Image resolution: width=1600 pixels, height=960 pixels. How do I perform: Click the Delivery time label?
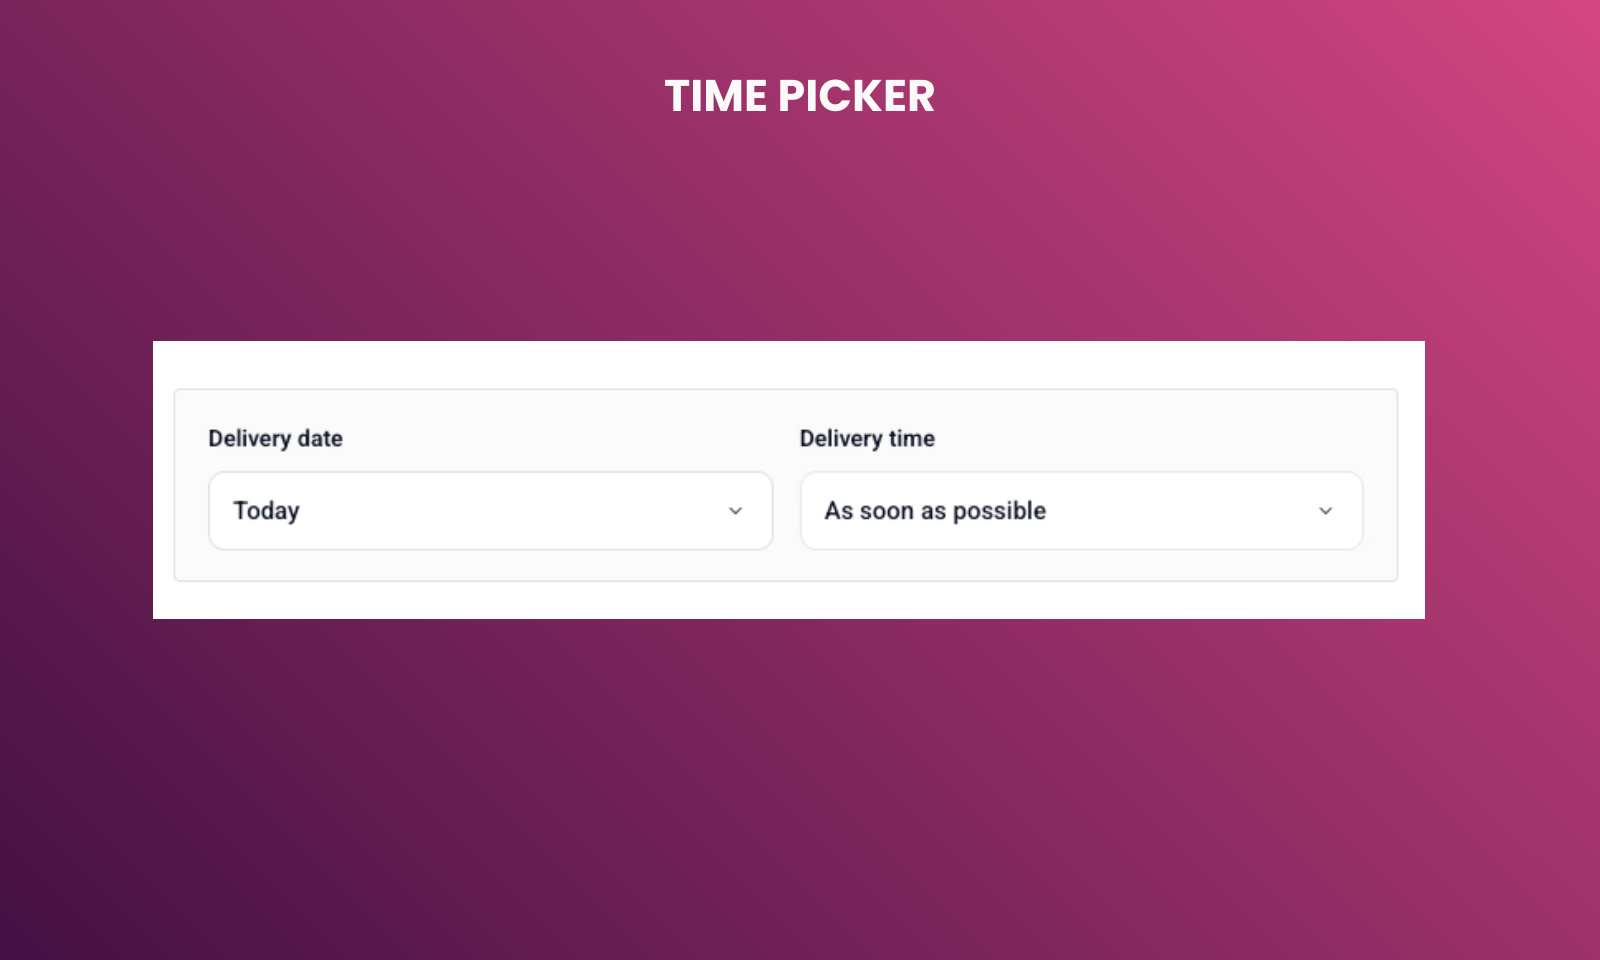tap(867, 438)
